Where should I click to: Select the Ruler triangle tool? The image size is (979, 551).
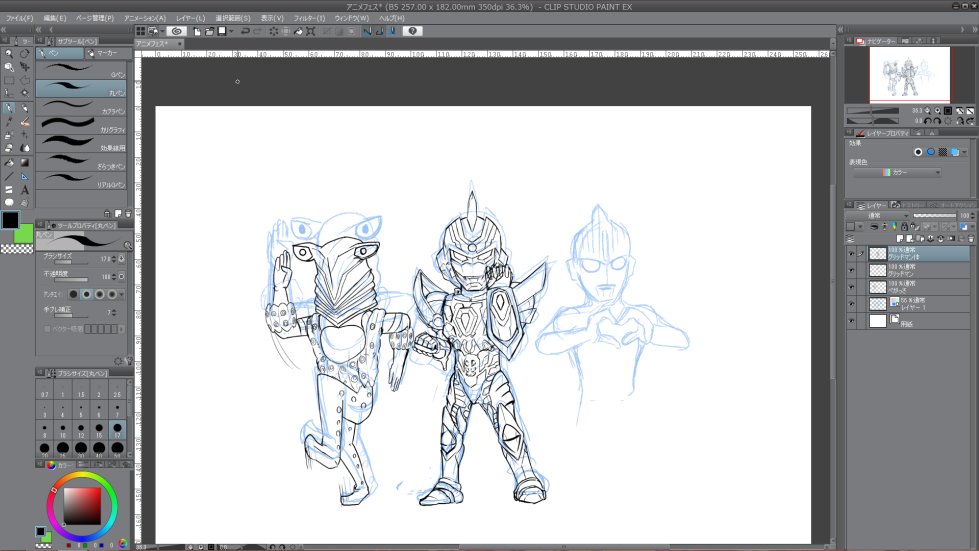click(24, 177)
